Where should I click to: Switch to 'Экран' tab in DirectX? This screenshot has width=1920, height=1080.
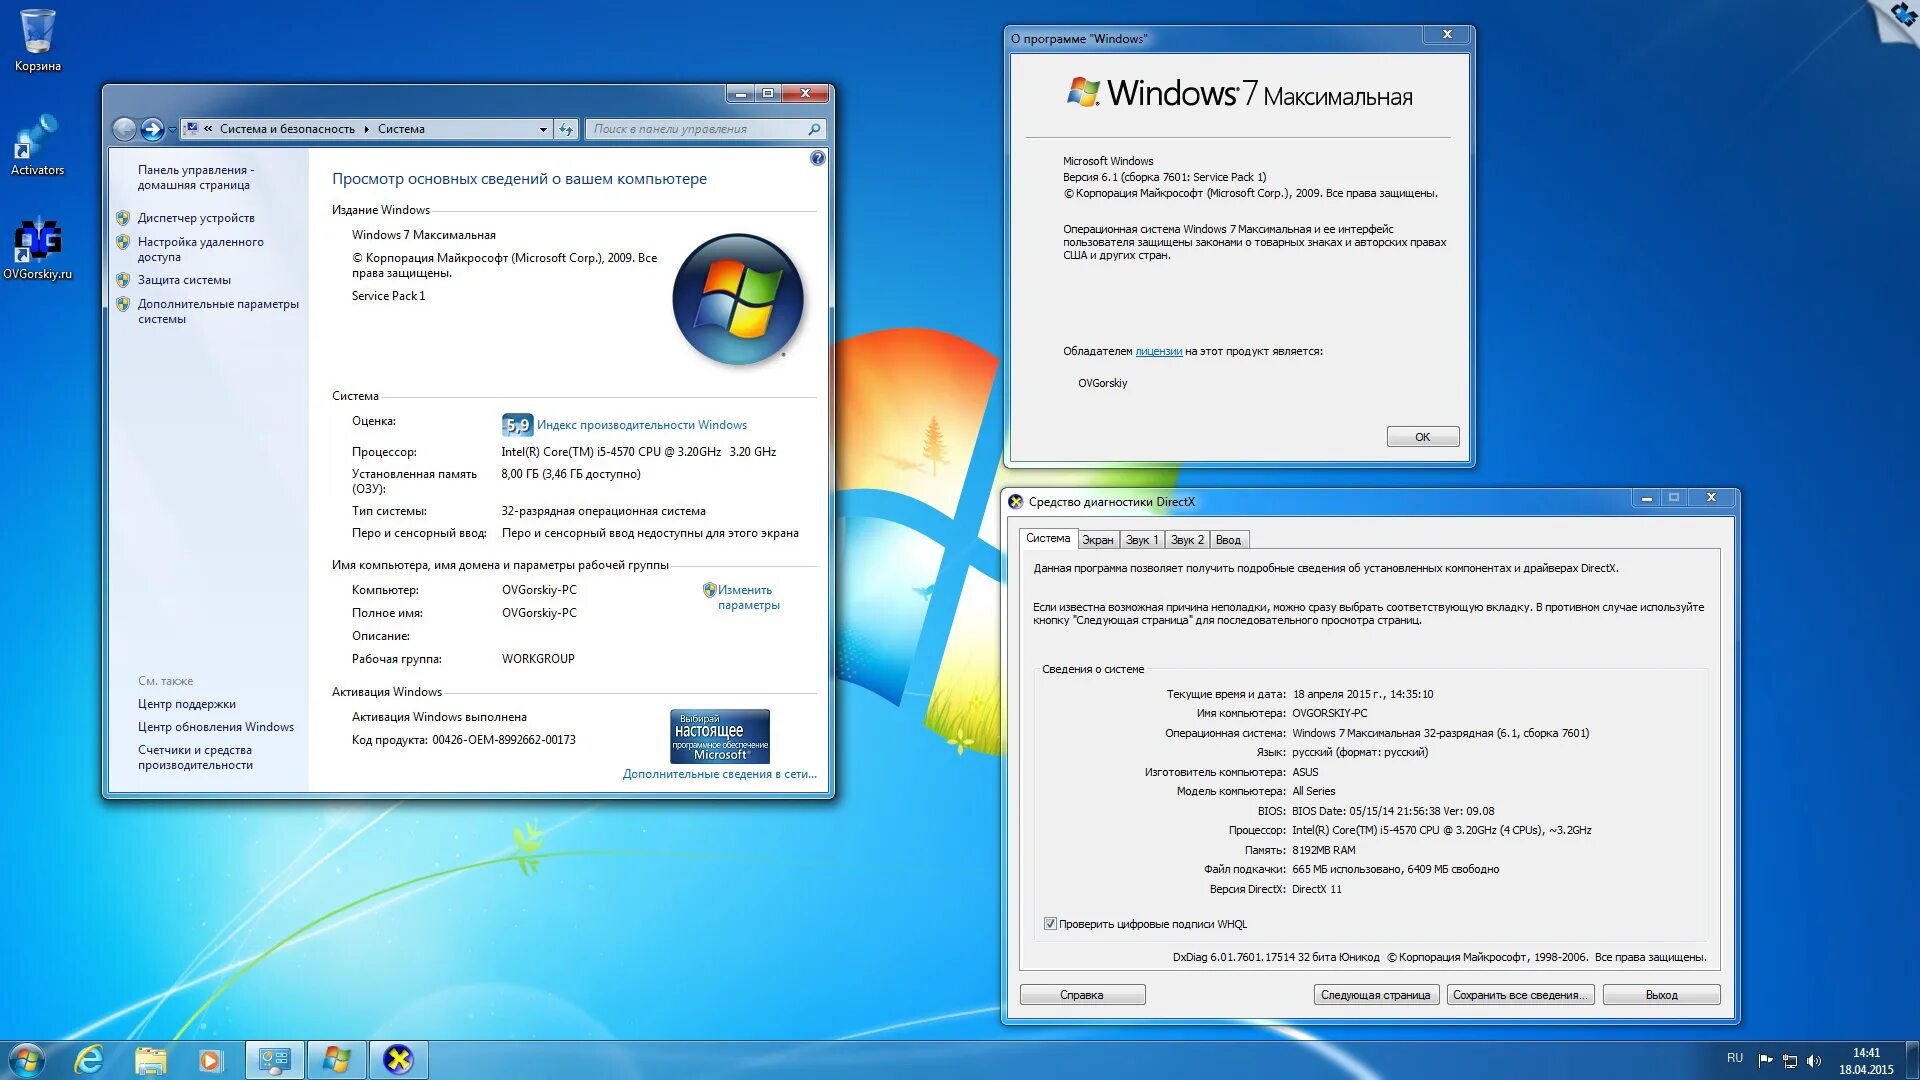pos(1098,540)
